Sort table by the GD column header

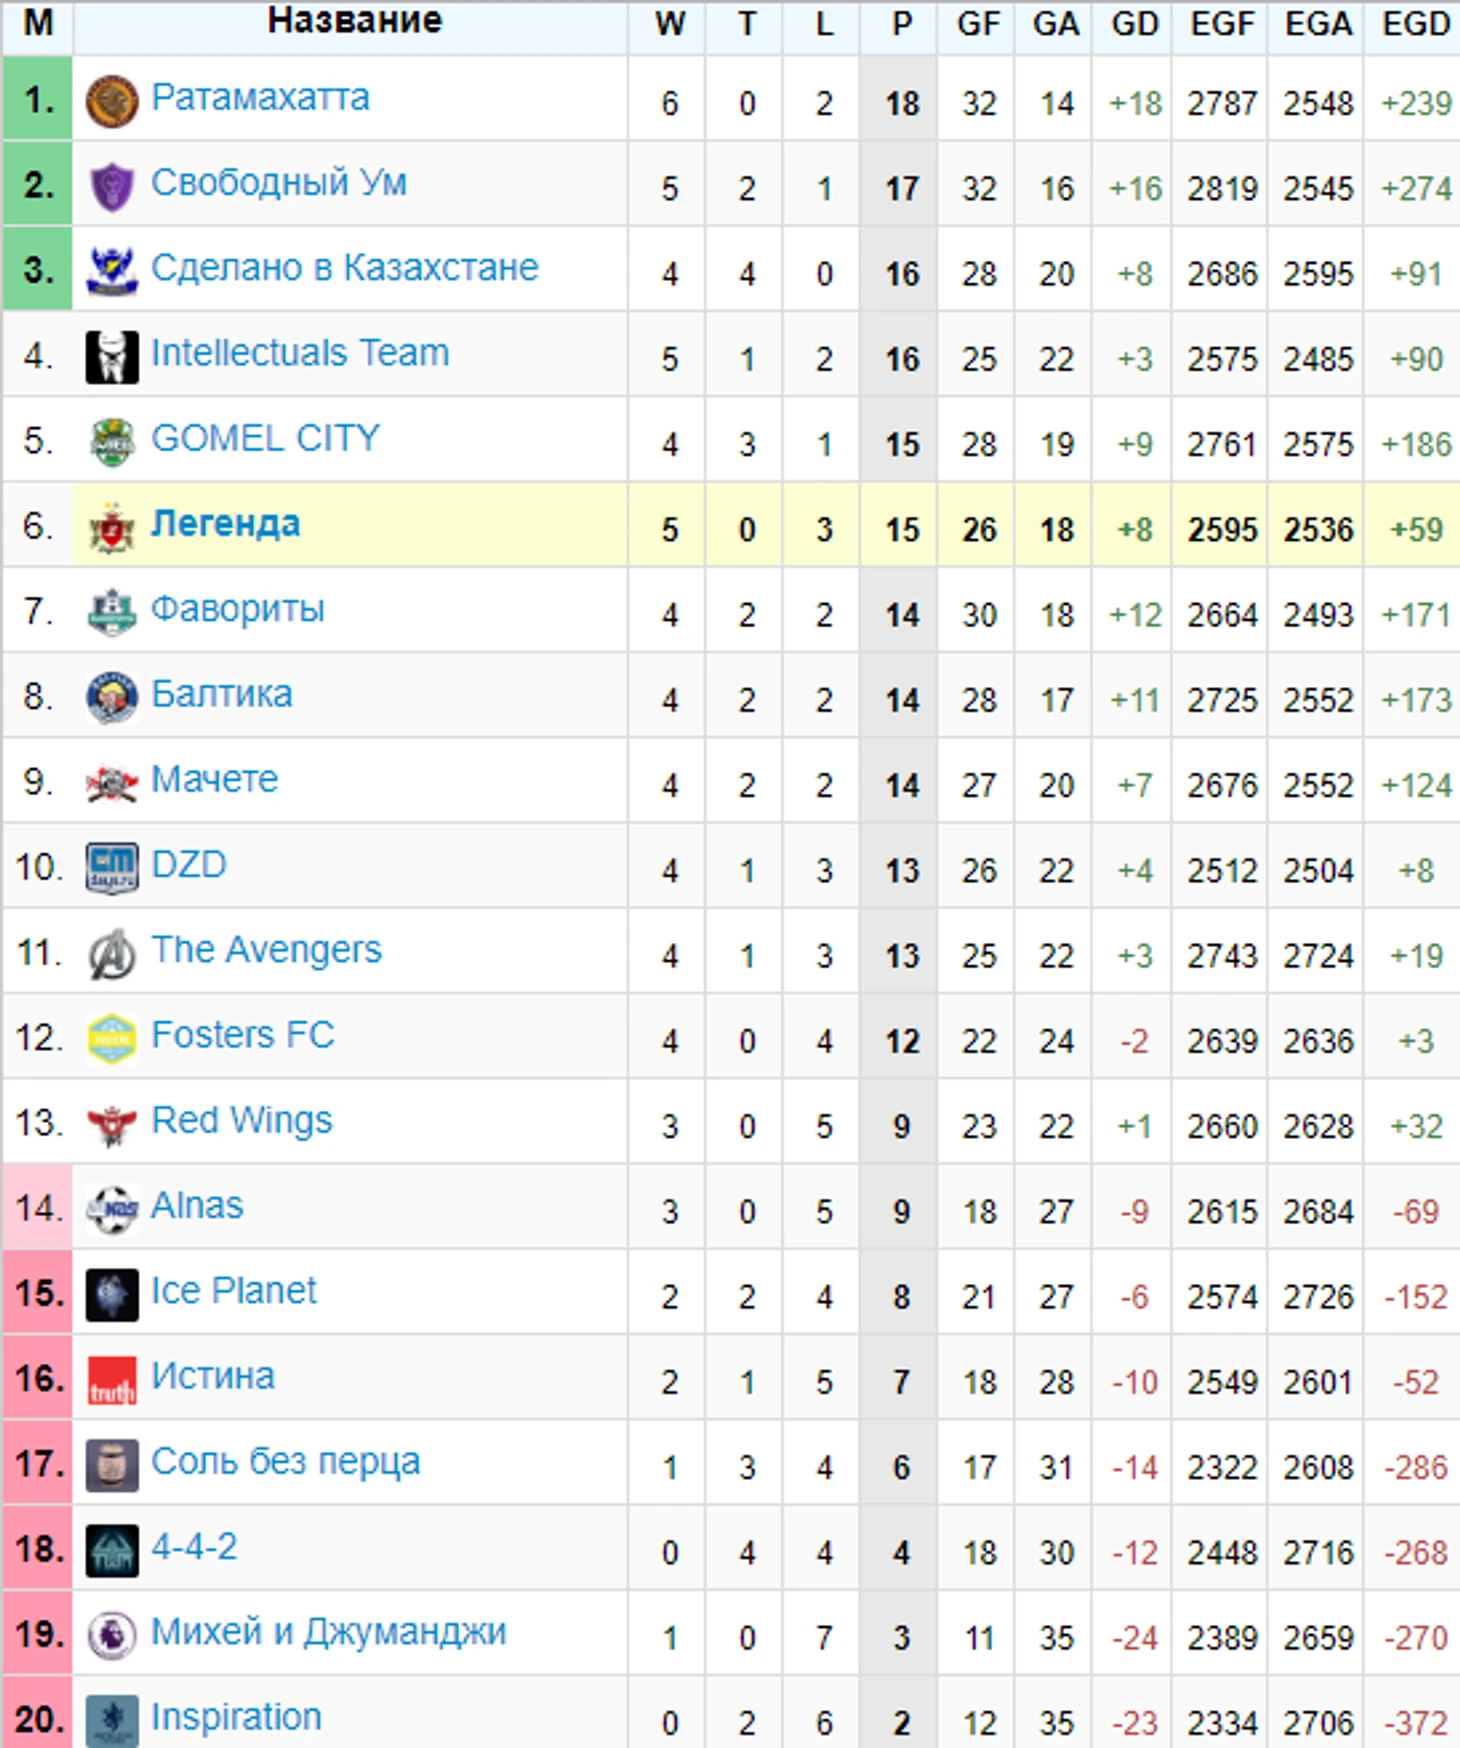(1134, 23)
